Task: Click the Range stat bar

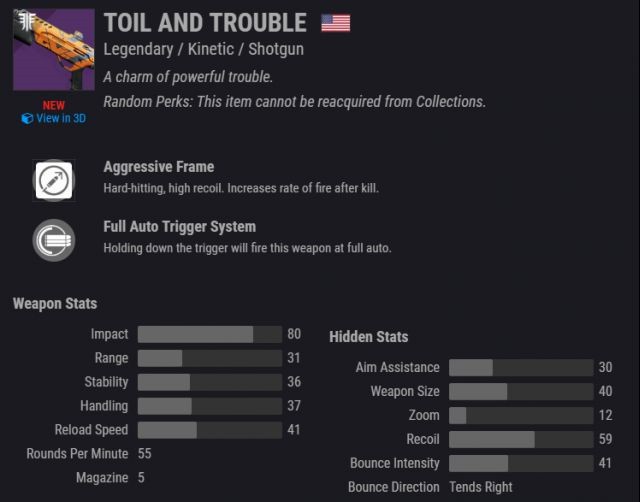Action: 210,358
